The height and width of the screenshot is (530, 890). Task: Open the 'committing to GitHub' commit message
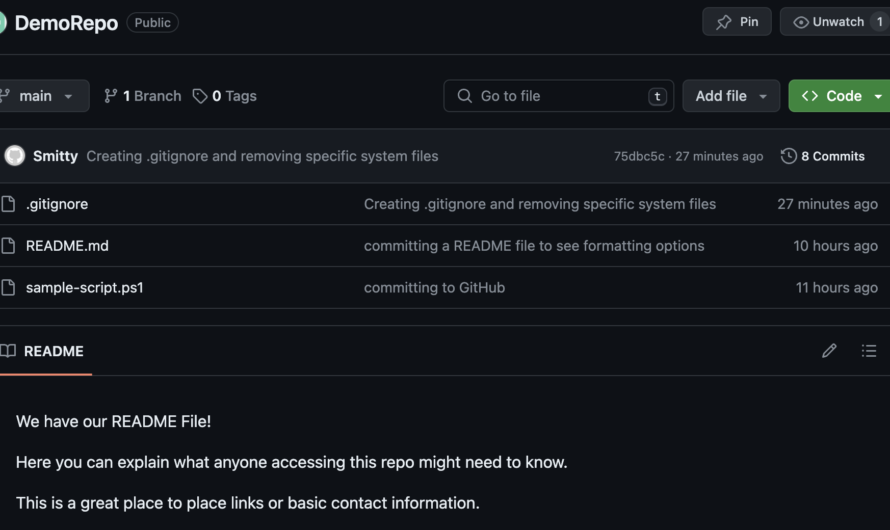(x=434, y=288)
